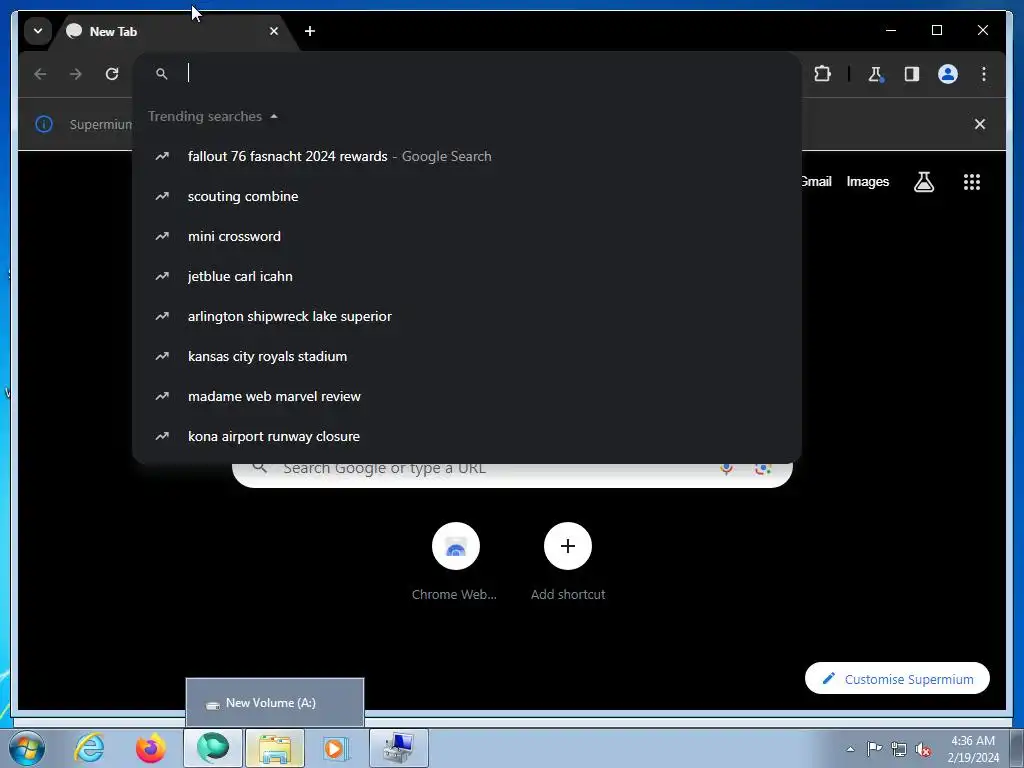Open Chrome Labs flask in toolbar
This screenshot has width=1024, height=768.
click(x=876, y=74)
